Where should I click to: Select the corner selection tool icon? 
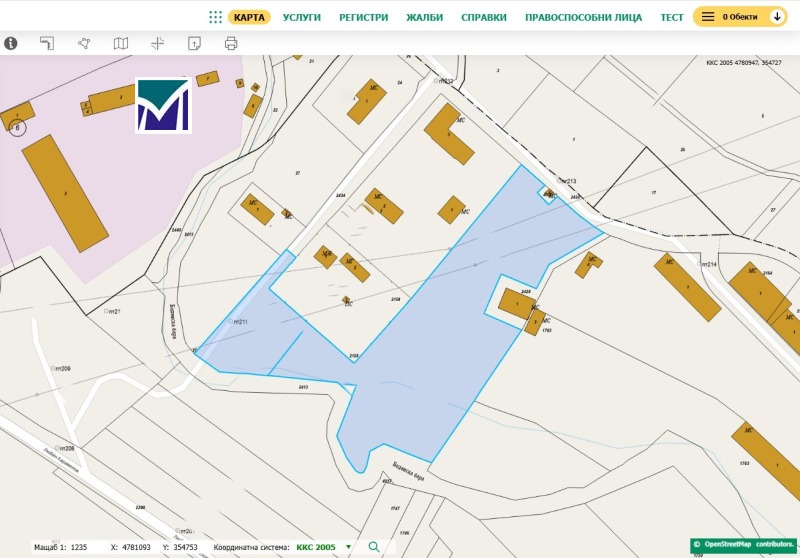pyautogui.click(x=47, y=43)
